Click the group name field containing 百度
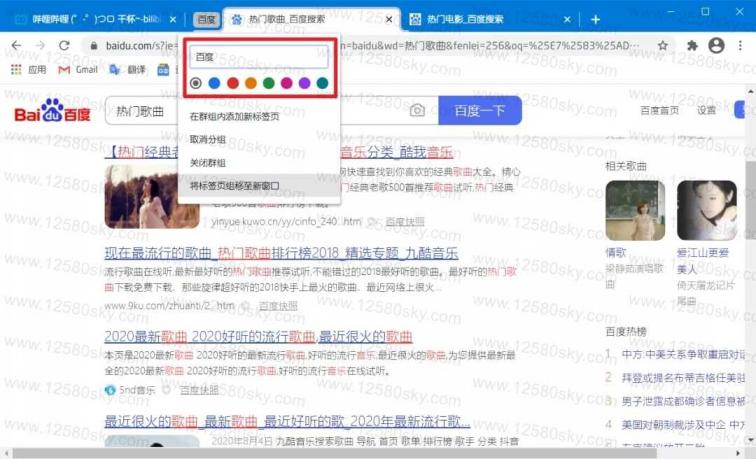This screenshot has width=756, height=459. (x=259, y=57)
